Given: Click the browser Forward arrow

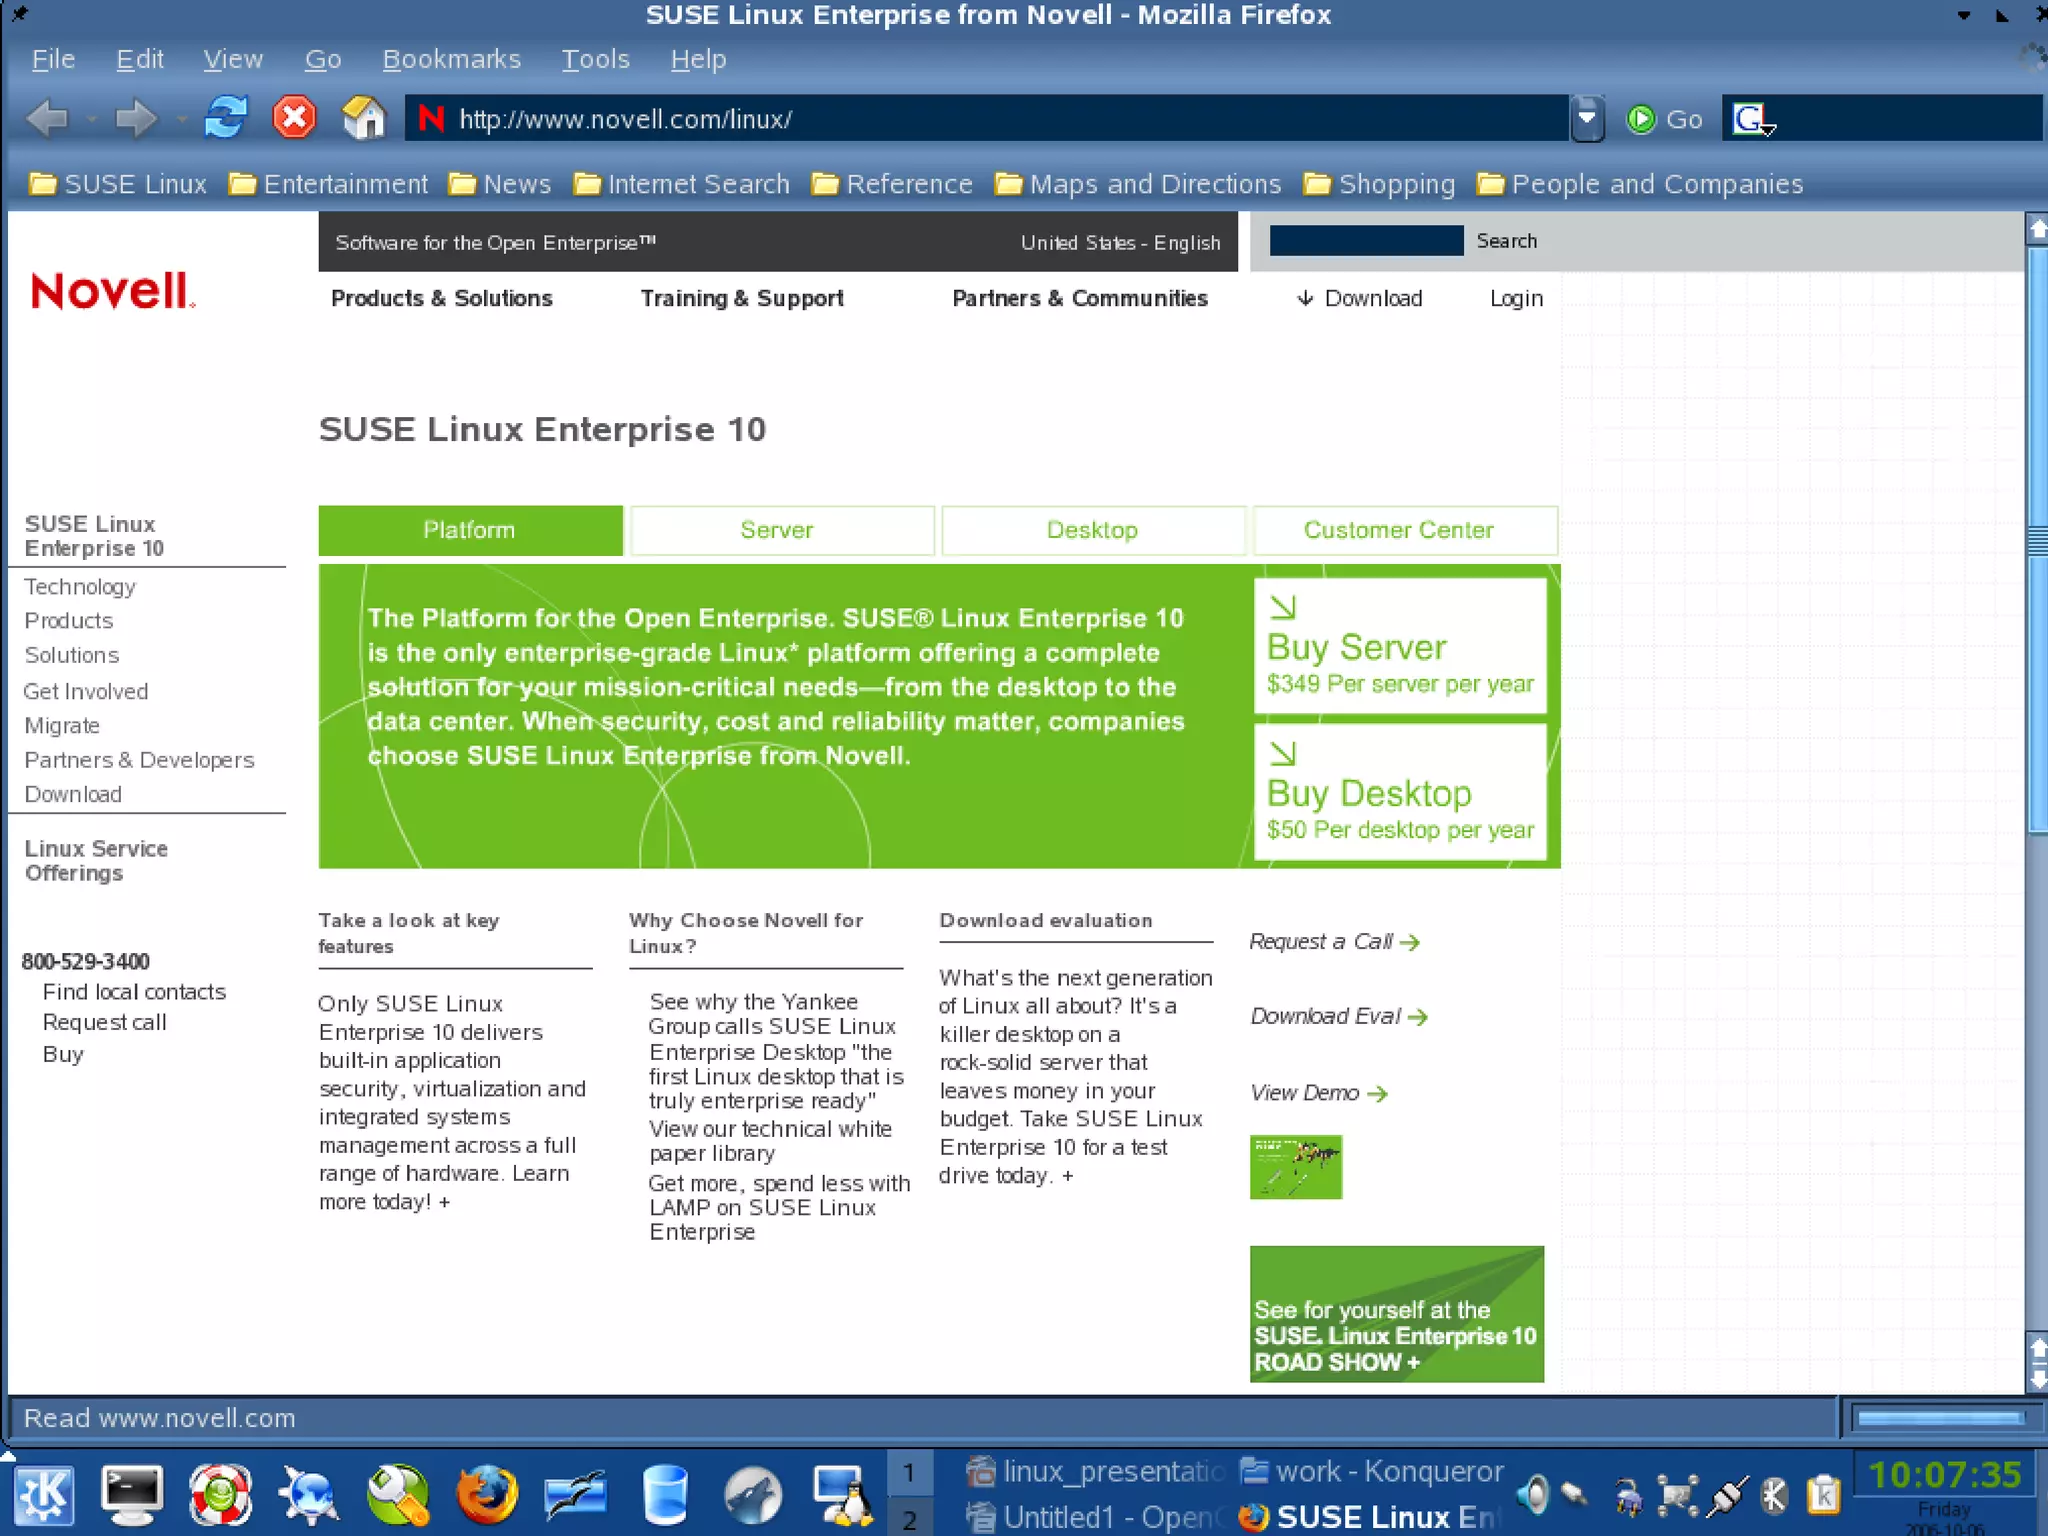Looking at the screenshot, I should (135, 119).
